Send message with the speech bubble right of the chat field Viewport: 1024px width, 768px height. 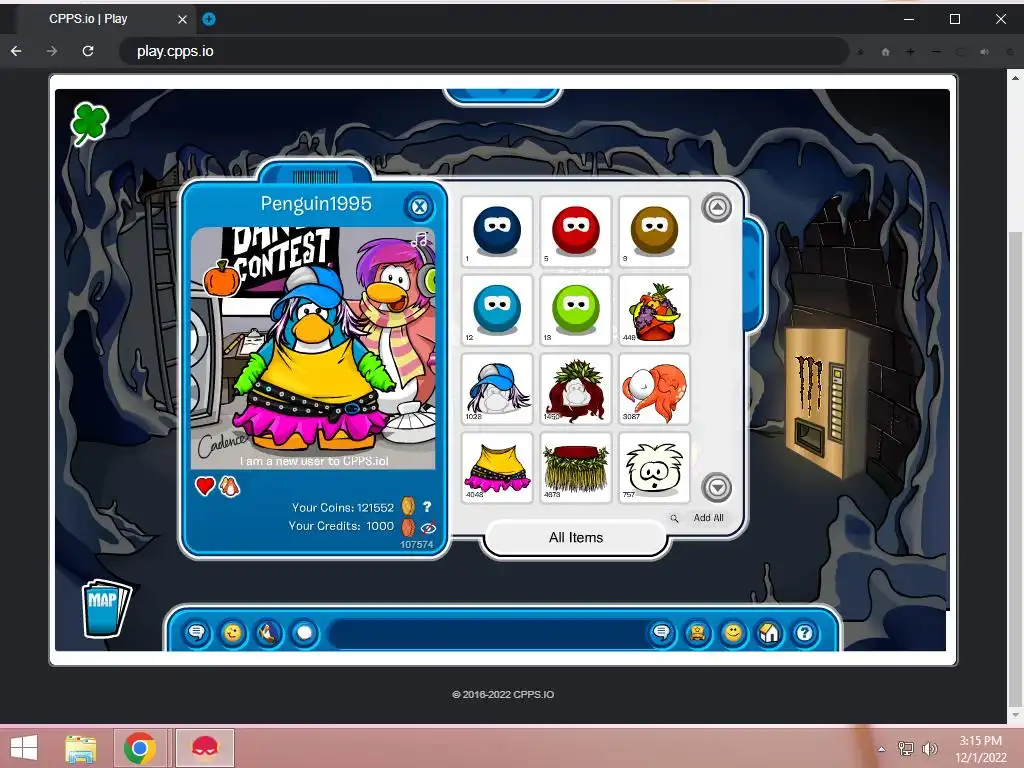pyautogui.click(x=662, y=633)
